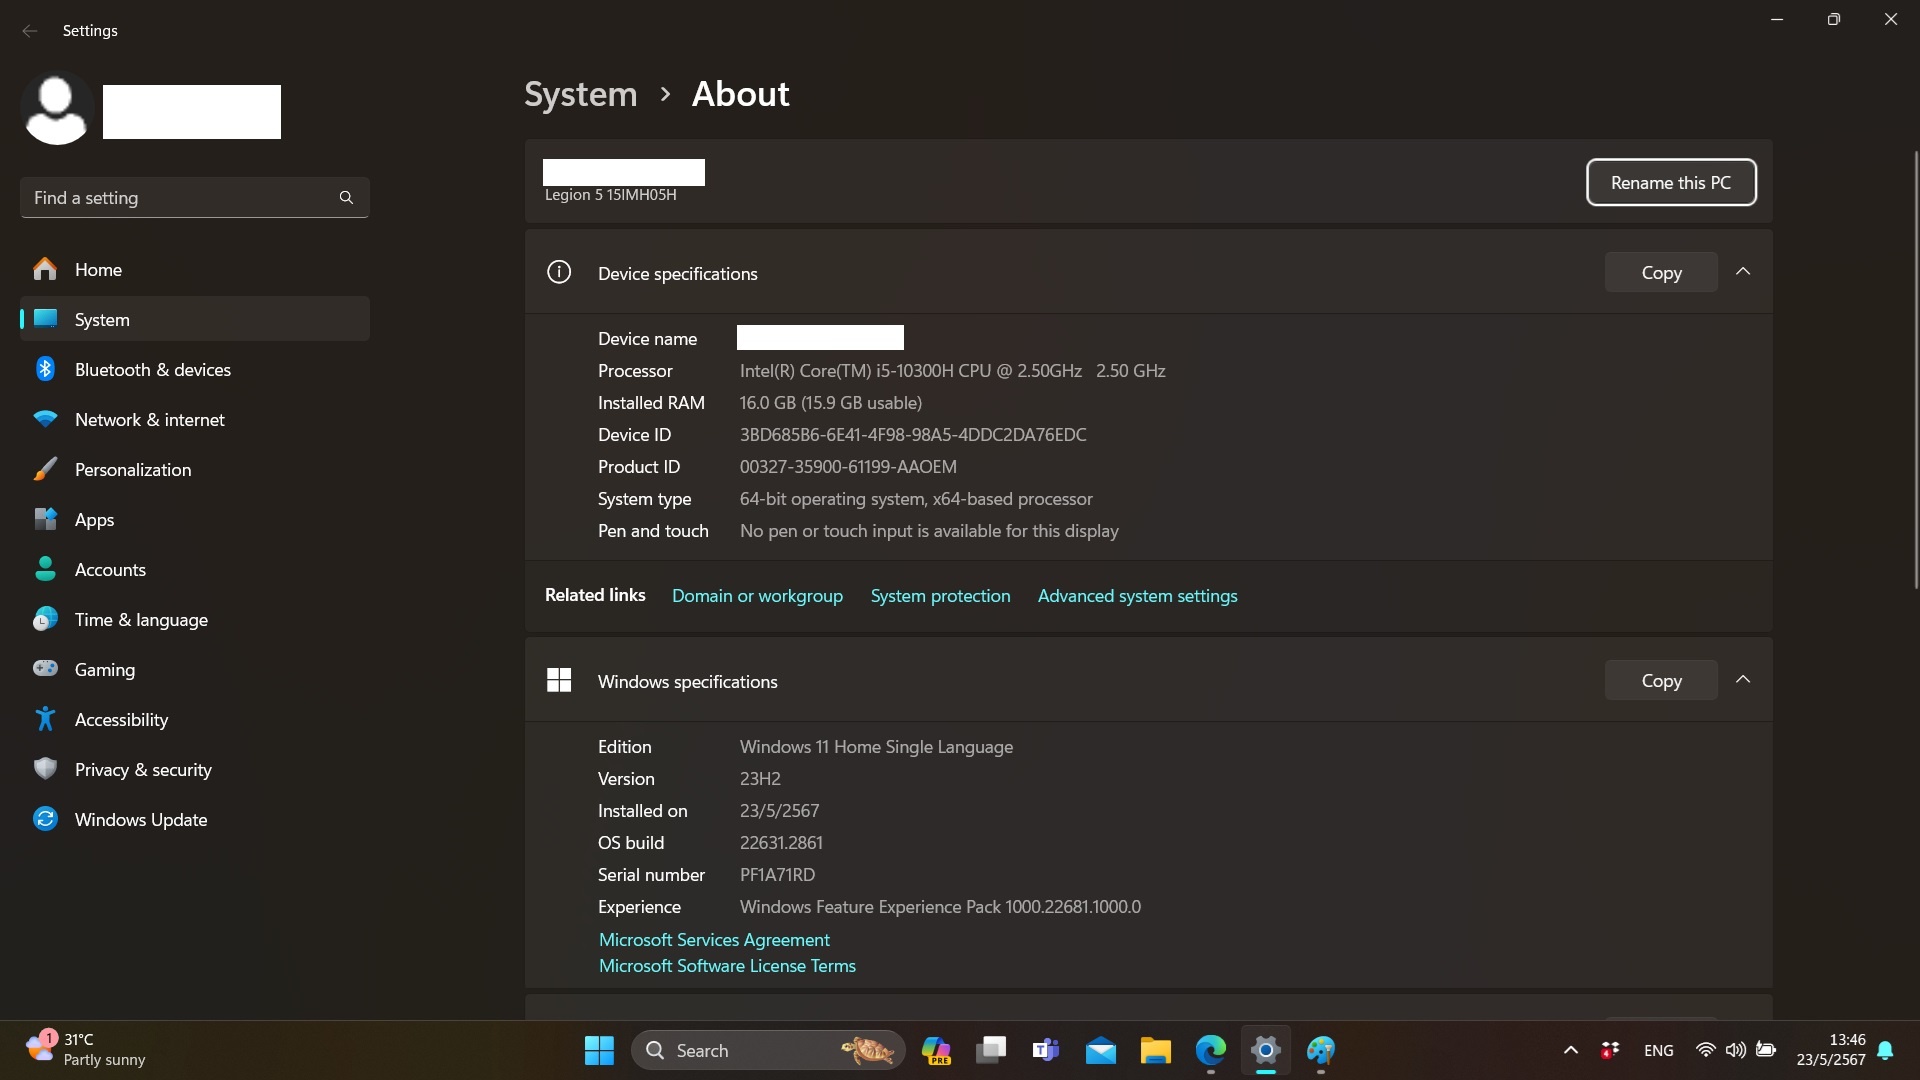Click the Privacy shield icon
Image resolution: width=1920 pixels, height=1080 pixels.
coord(45,769)
